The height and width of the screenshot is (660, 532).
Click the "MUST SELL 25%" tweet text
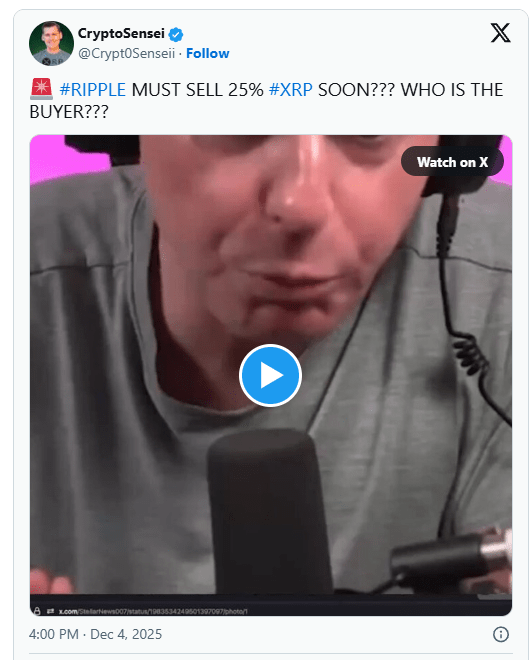[197, 90]
